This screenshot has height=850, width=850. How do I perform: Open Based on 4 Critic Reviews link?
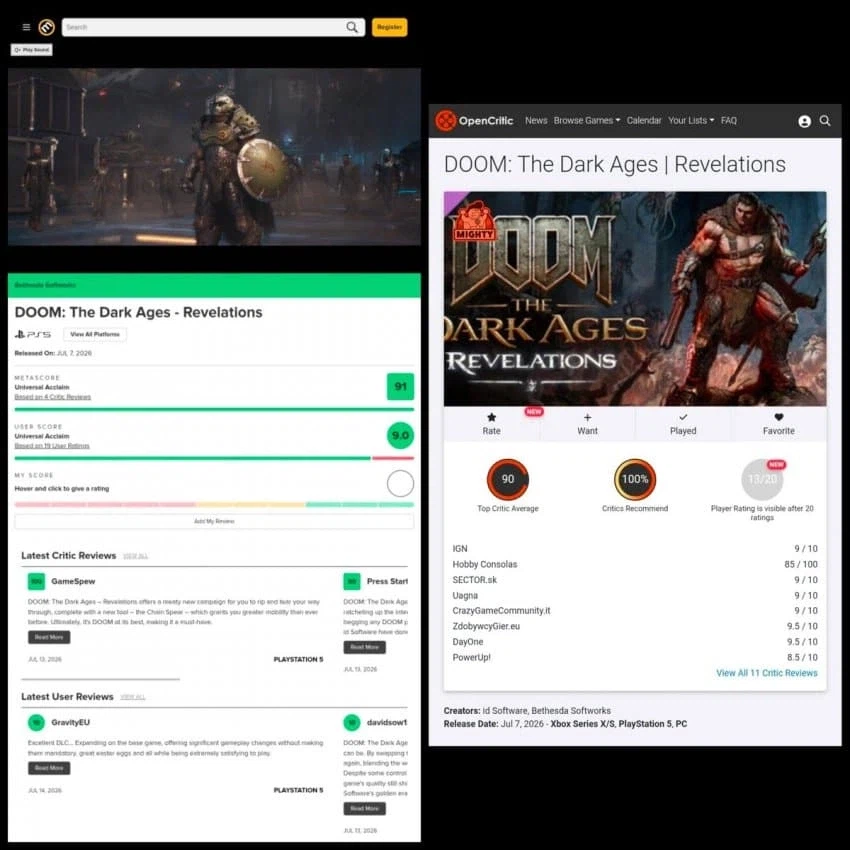(53, 397)
